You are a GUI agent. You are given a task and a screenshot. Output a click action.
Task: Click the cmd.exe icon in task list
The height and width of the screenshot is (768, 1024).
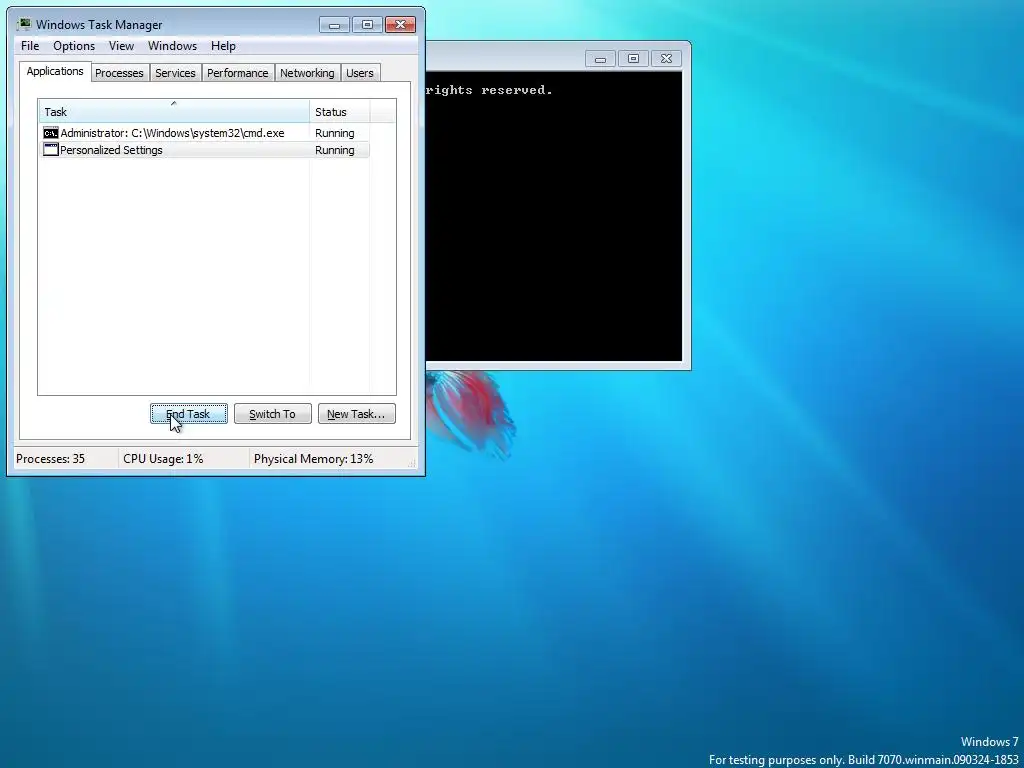coord(51,133)
